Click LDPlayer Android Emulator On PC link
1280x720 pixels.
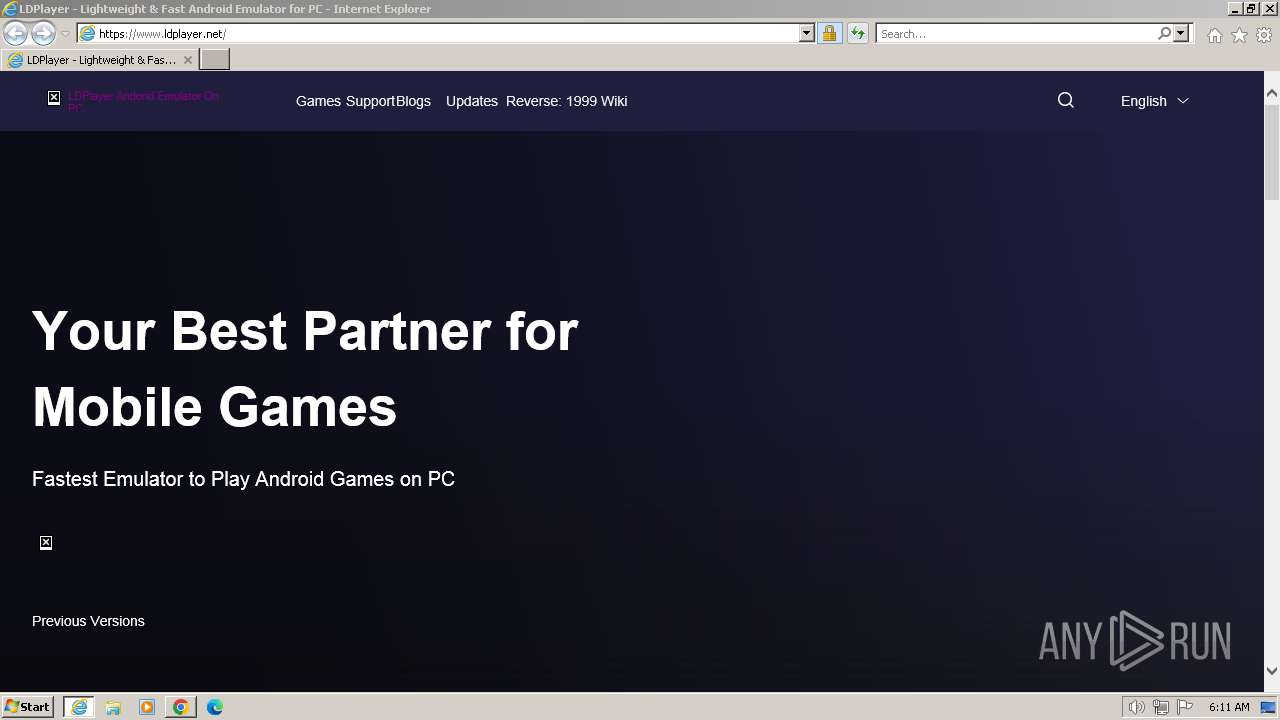point(143,101)
